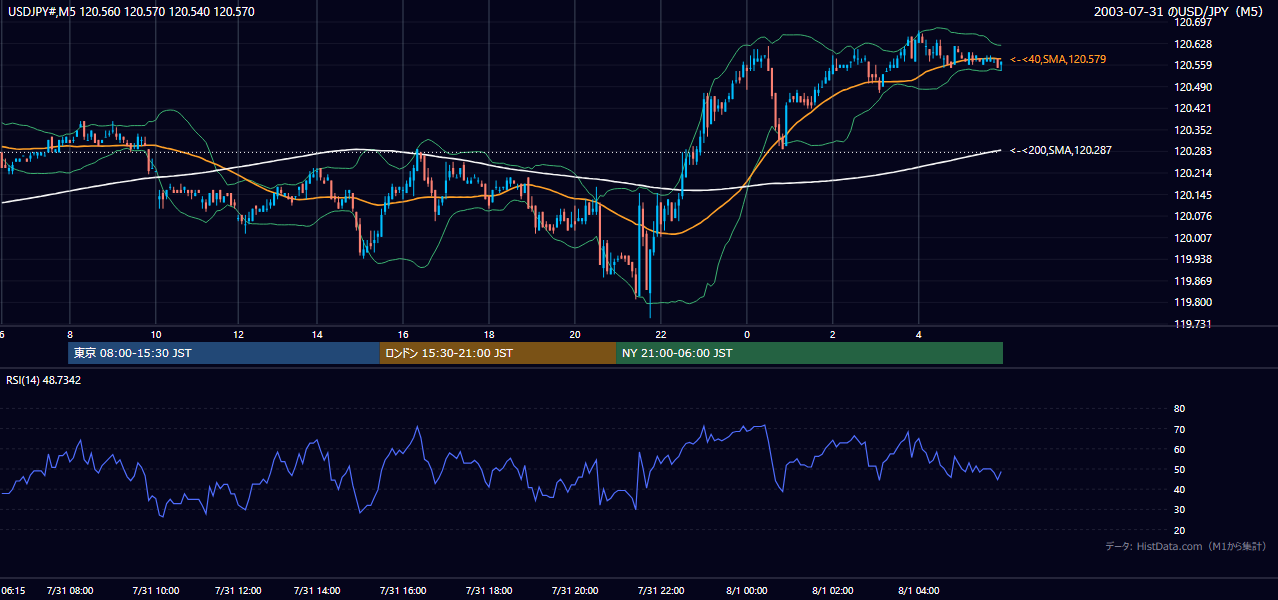Click the 7/31 22:00 date label
Screen dimensions: 1278x600
coord(660,590)
